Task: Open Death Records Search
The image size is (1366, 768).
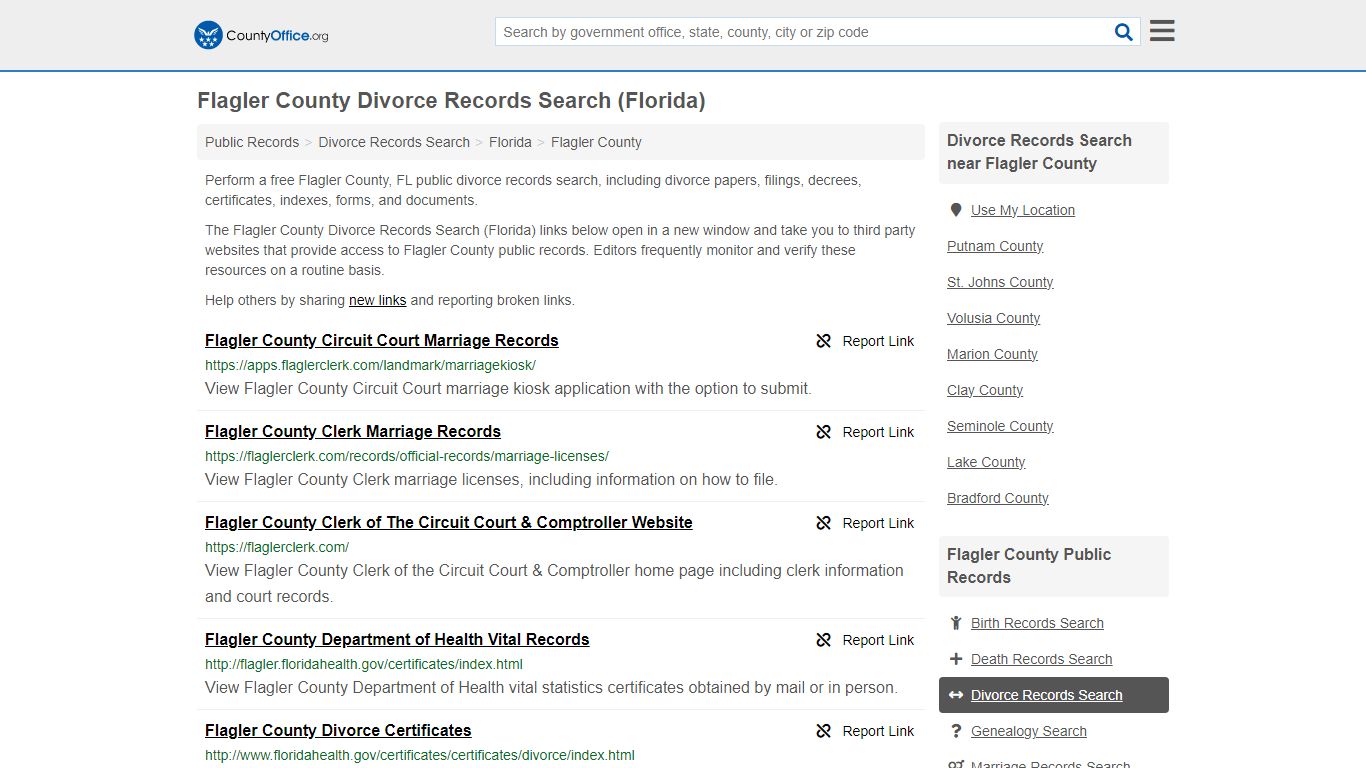Action: coord(1041,659)
